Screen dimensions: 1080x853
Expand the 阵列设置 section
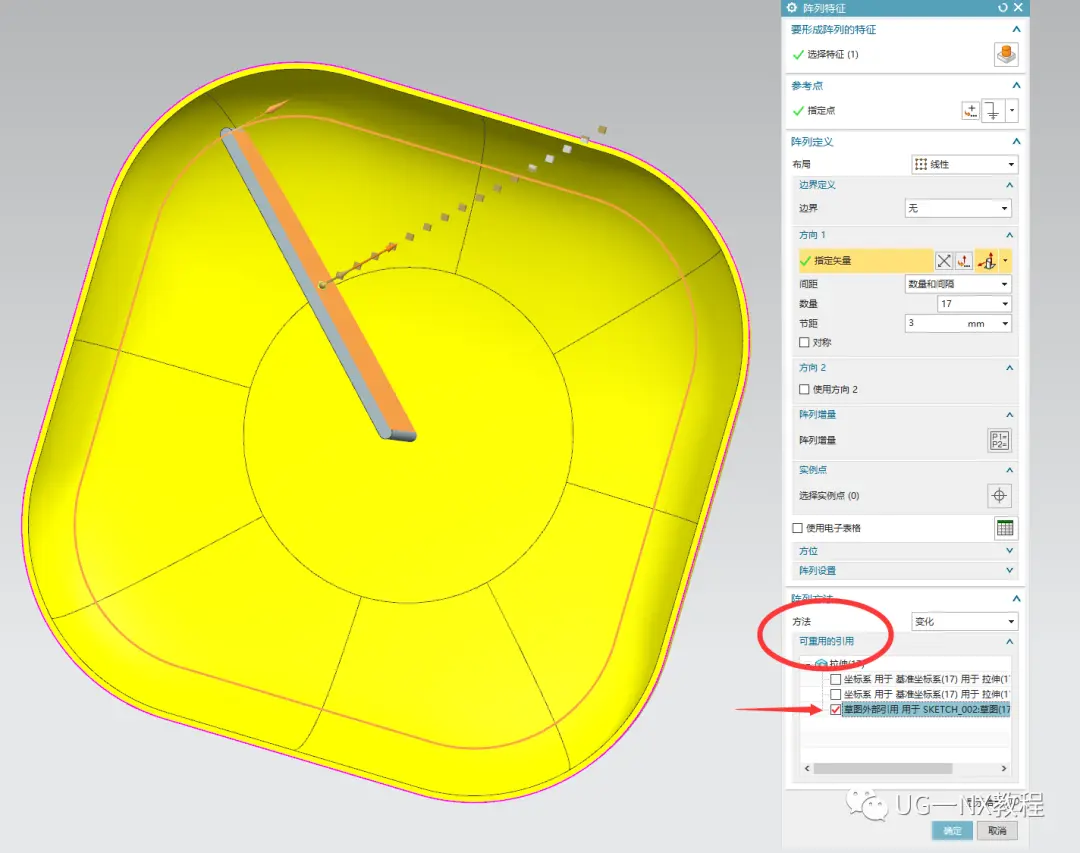point(1009,571)
